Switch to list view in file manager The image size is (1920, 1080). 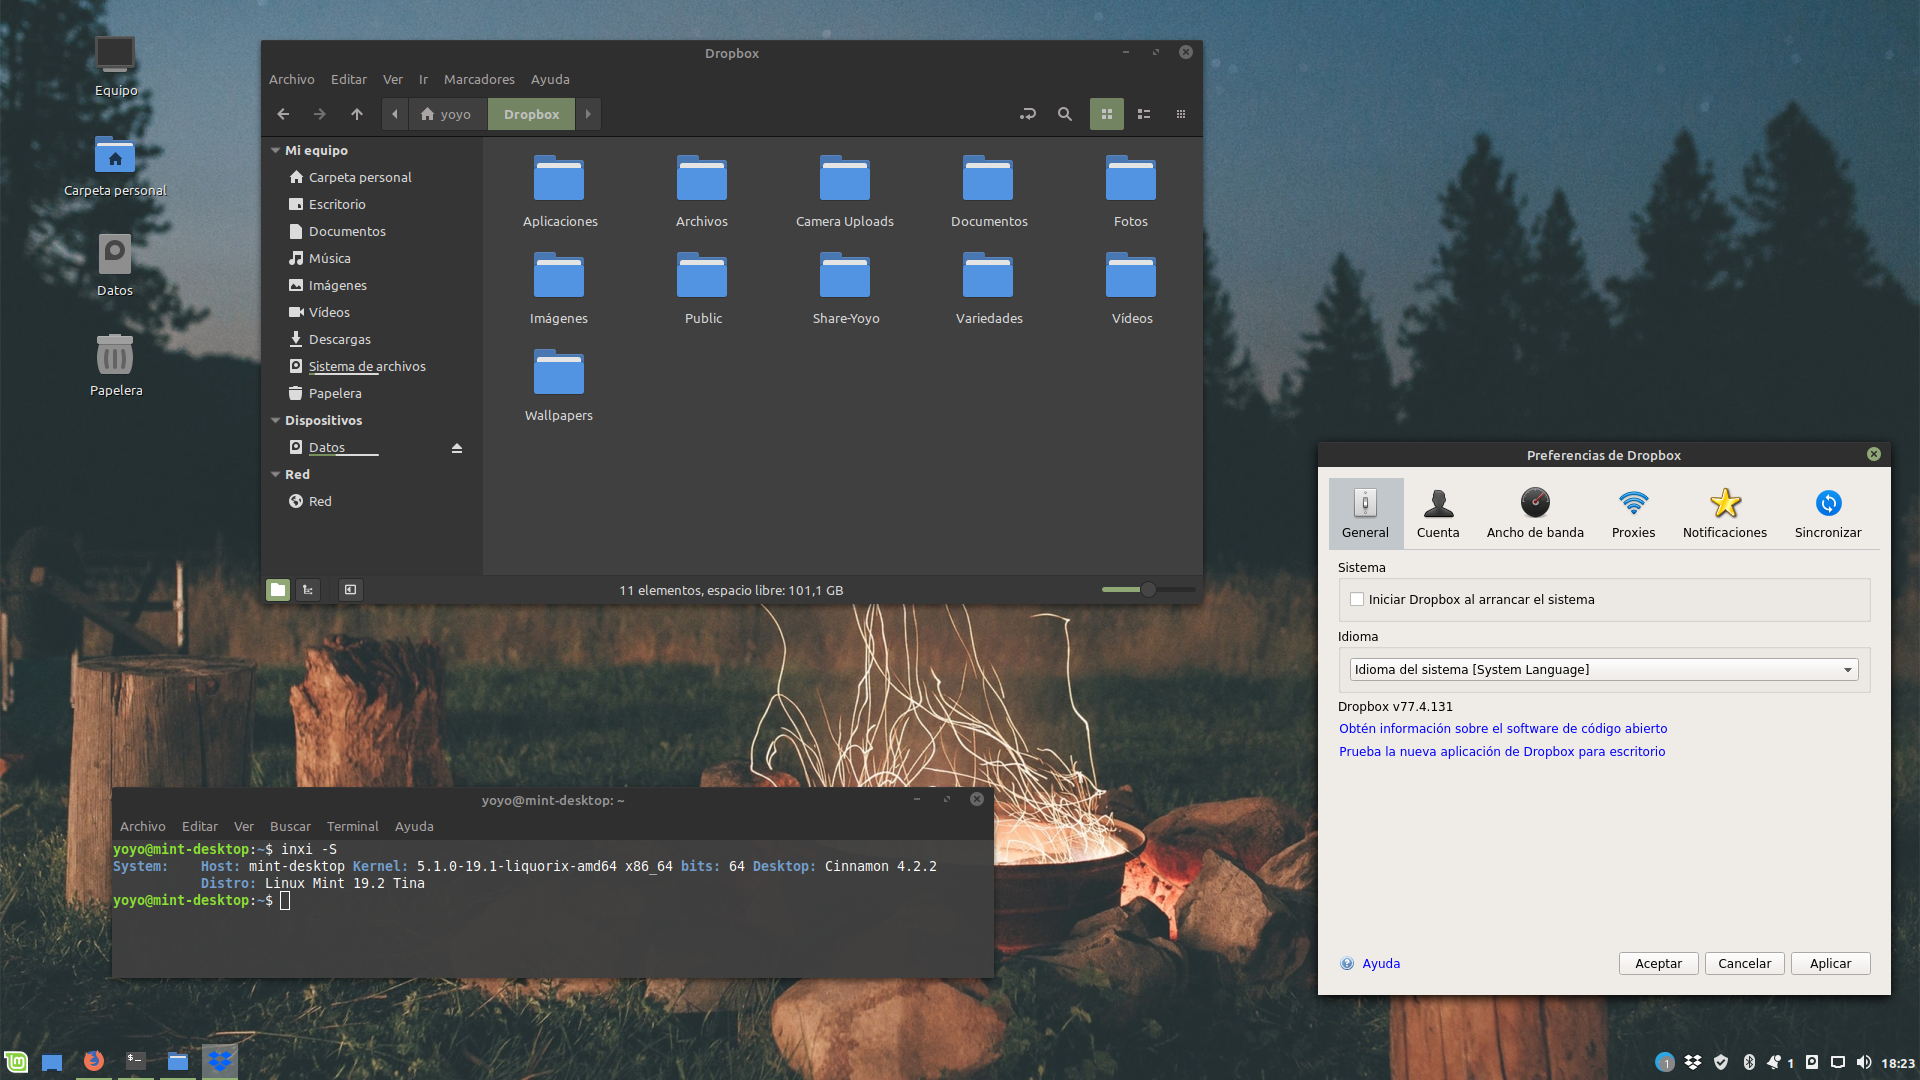pos(1144,114)
